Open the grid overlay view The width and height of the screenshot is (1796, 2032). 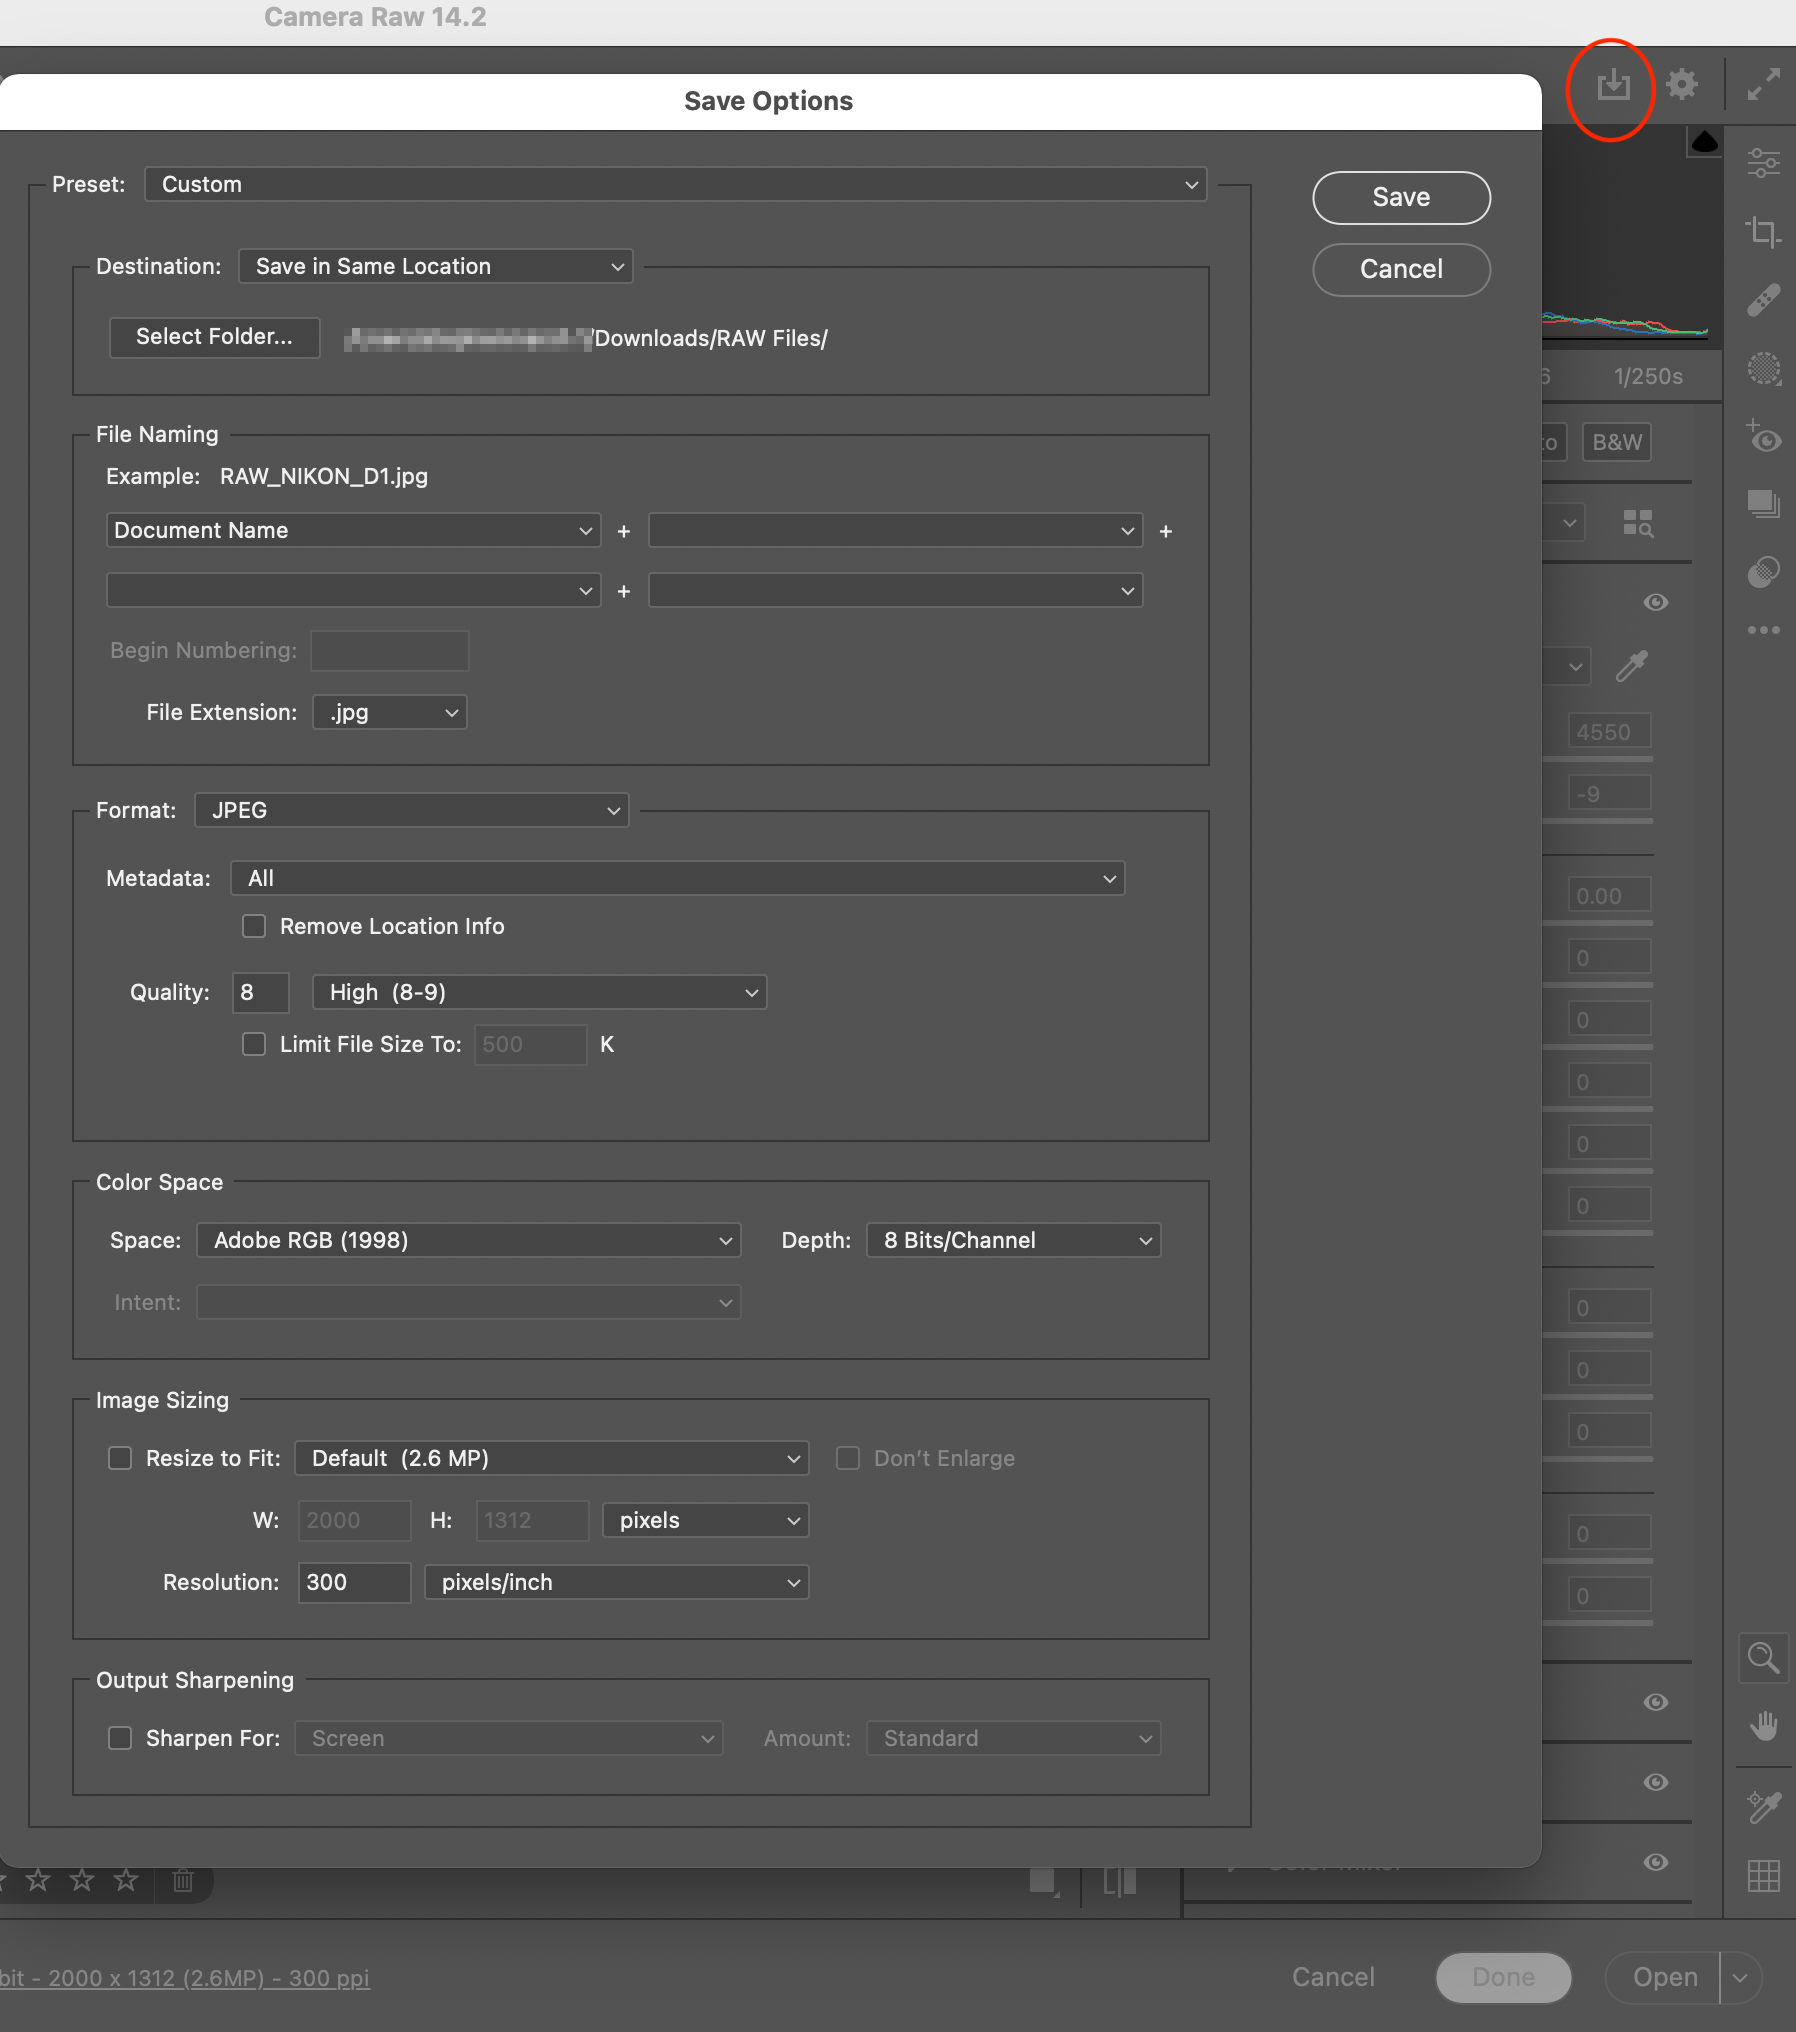tap(1763, 1877)
